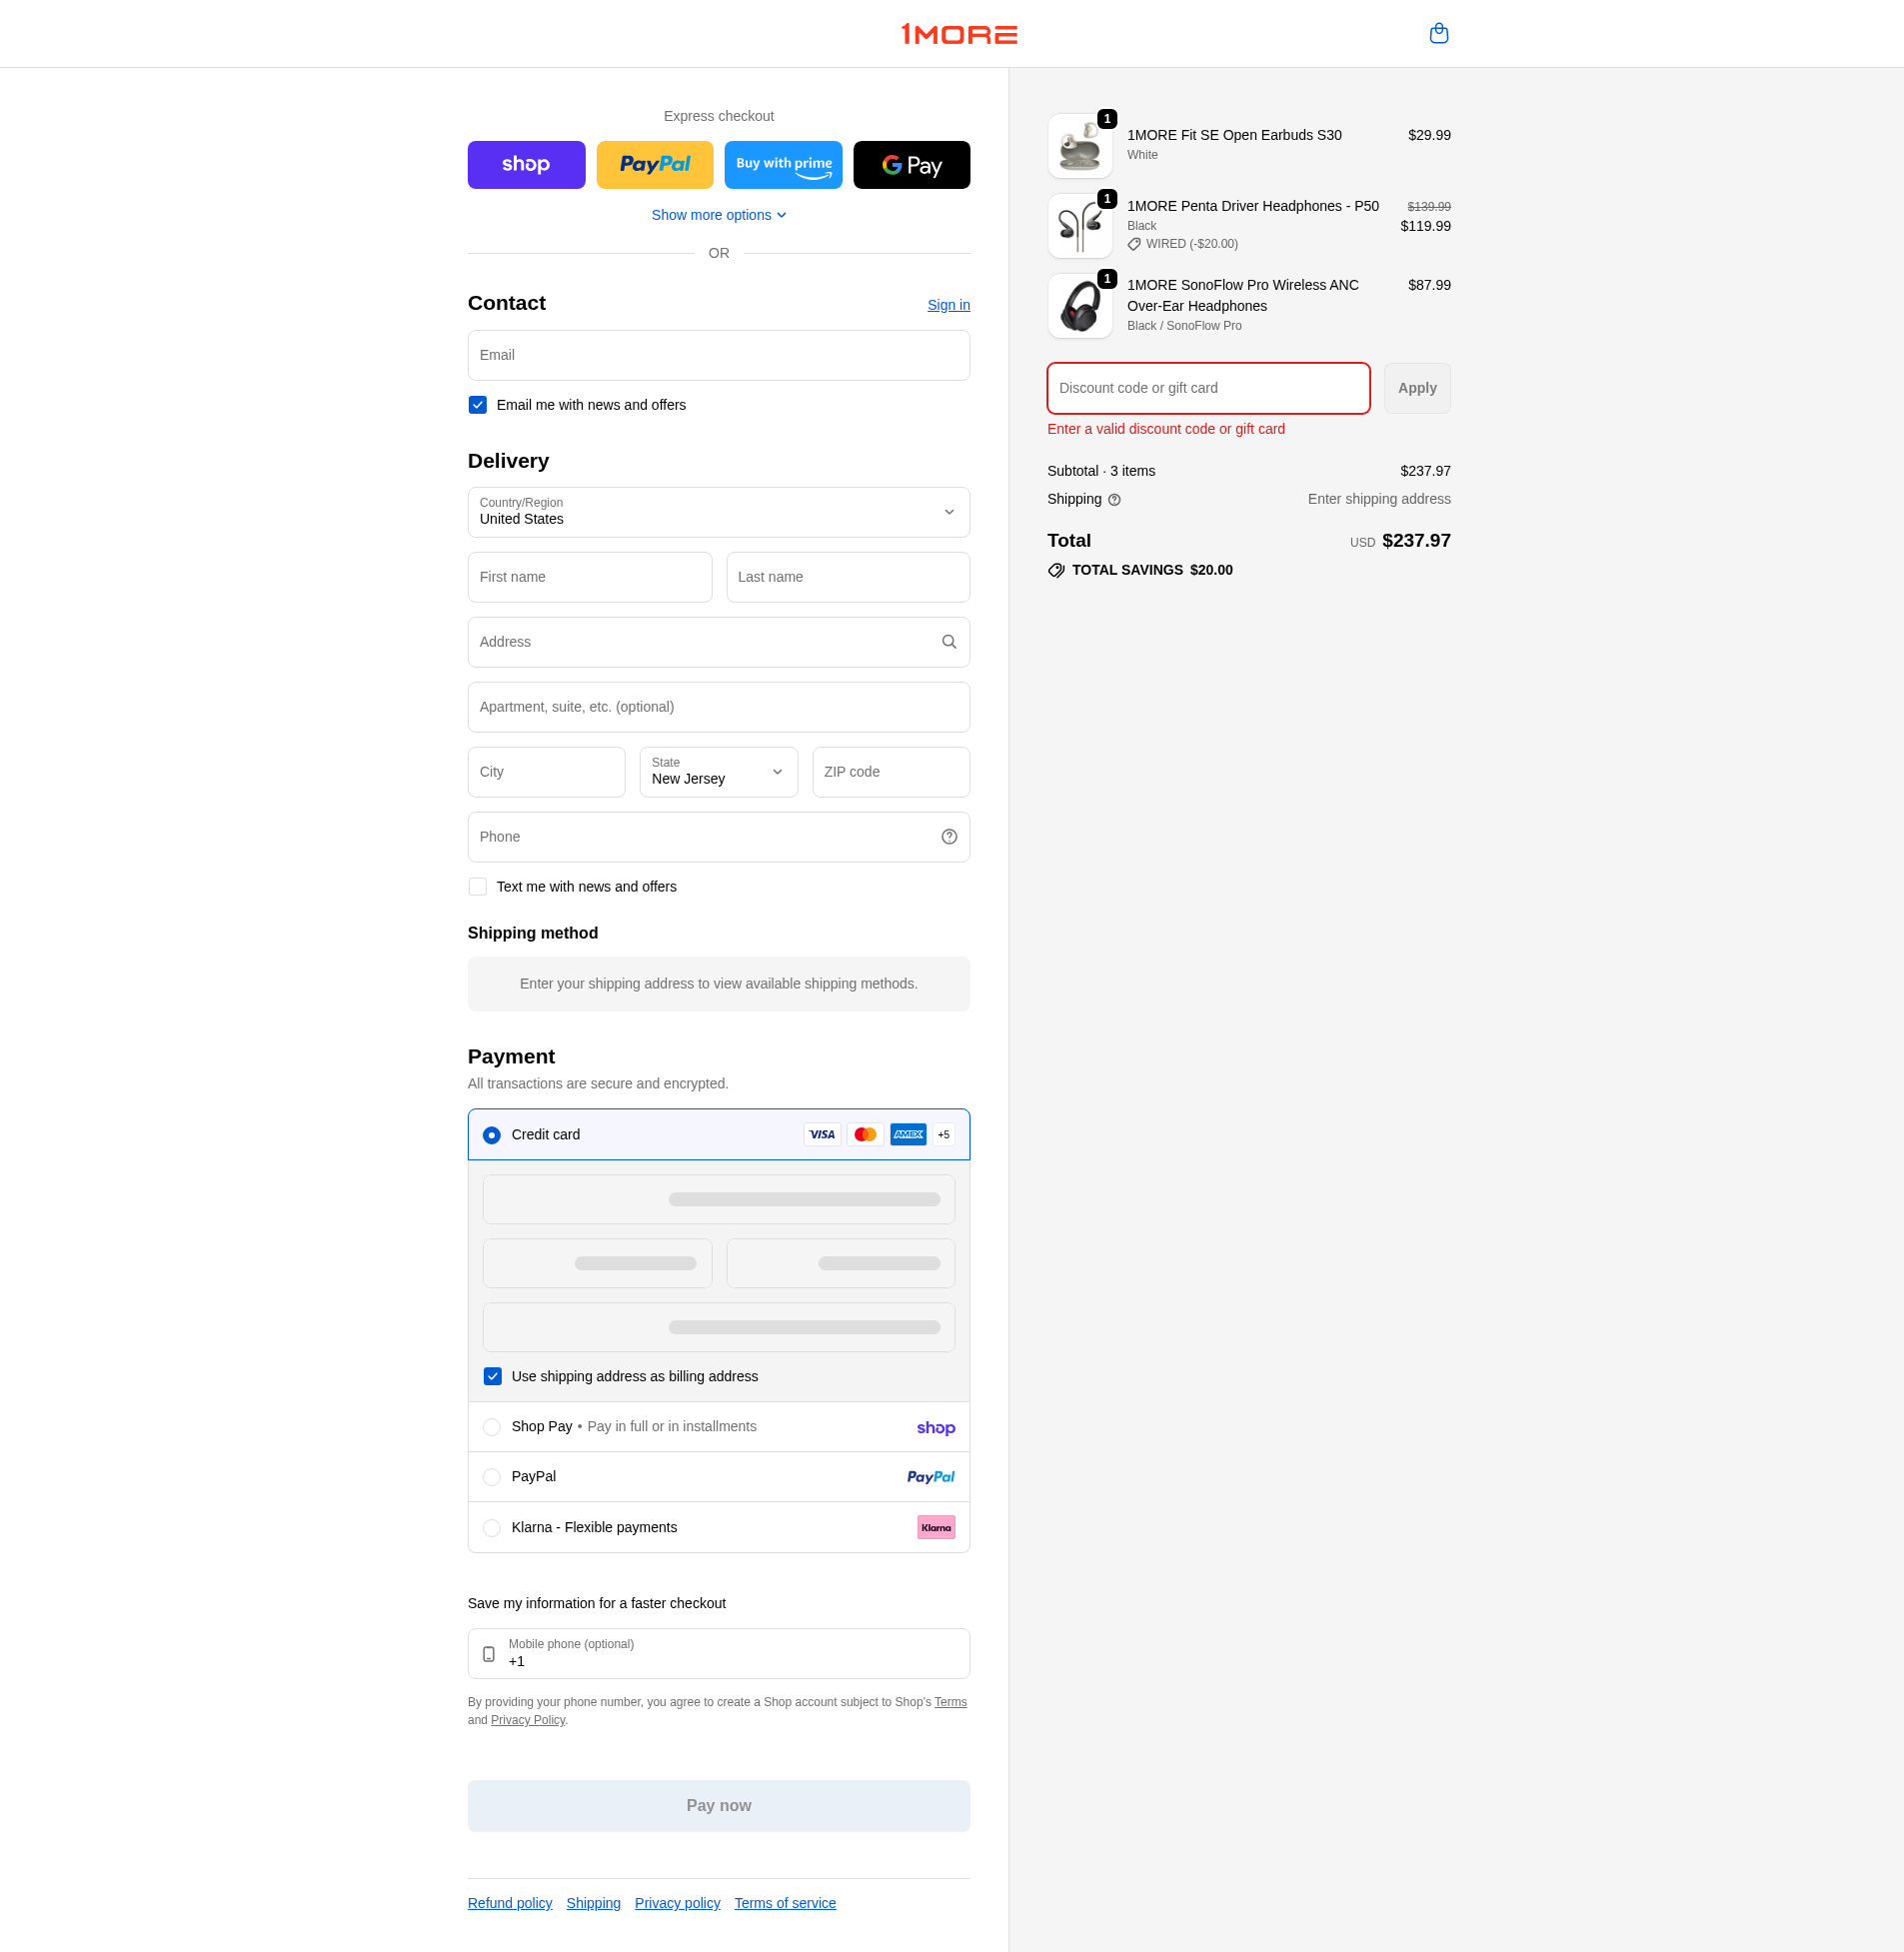The height and width of the screenshot is (1952, 1904).
Task: Uncheck Use shipping address as billing address
Action: (x=492, y=1376)
